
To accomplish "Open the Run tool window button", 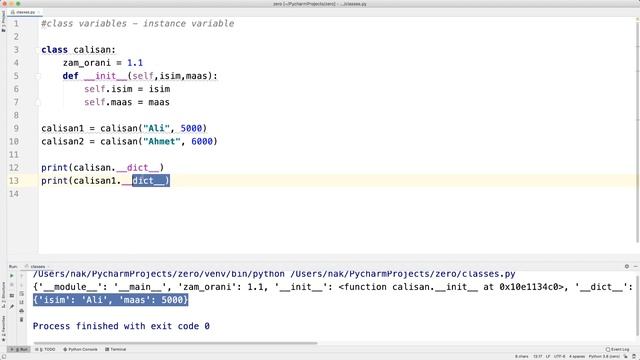I will pos(19,349).
